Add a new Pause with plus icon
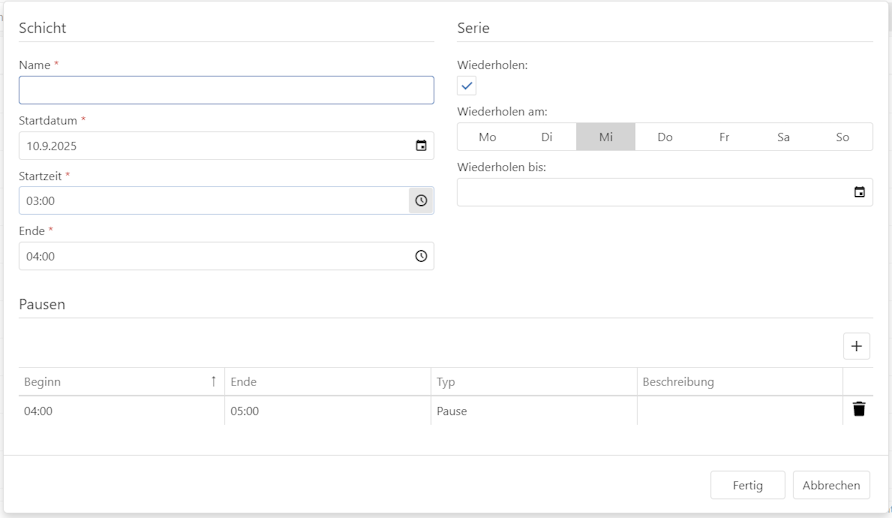892x518 pixels. (x=856, y=346)
